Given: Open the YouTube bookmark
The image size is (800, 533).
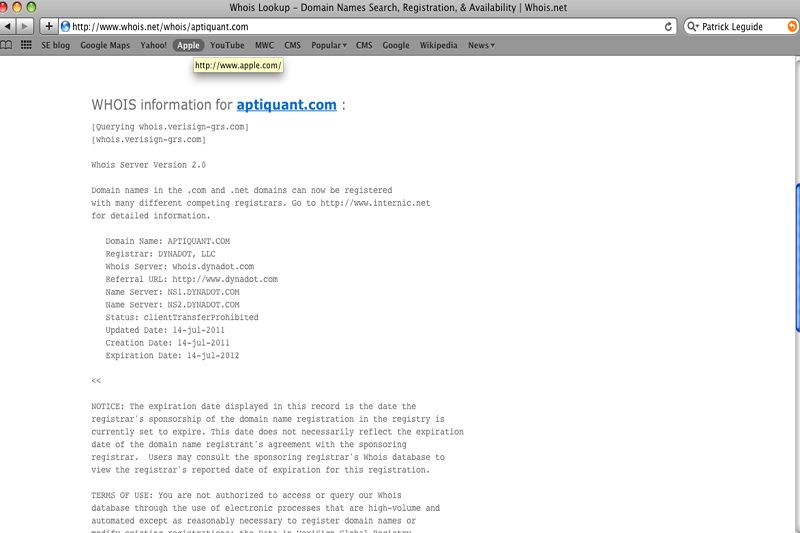Looking at the screenshot, I should point(227,45).
